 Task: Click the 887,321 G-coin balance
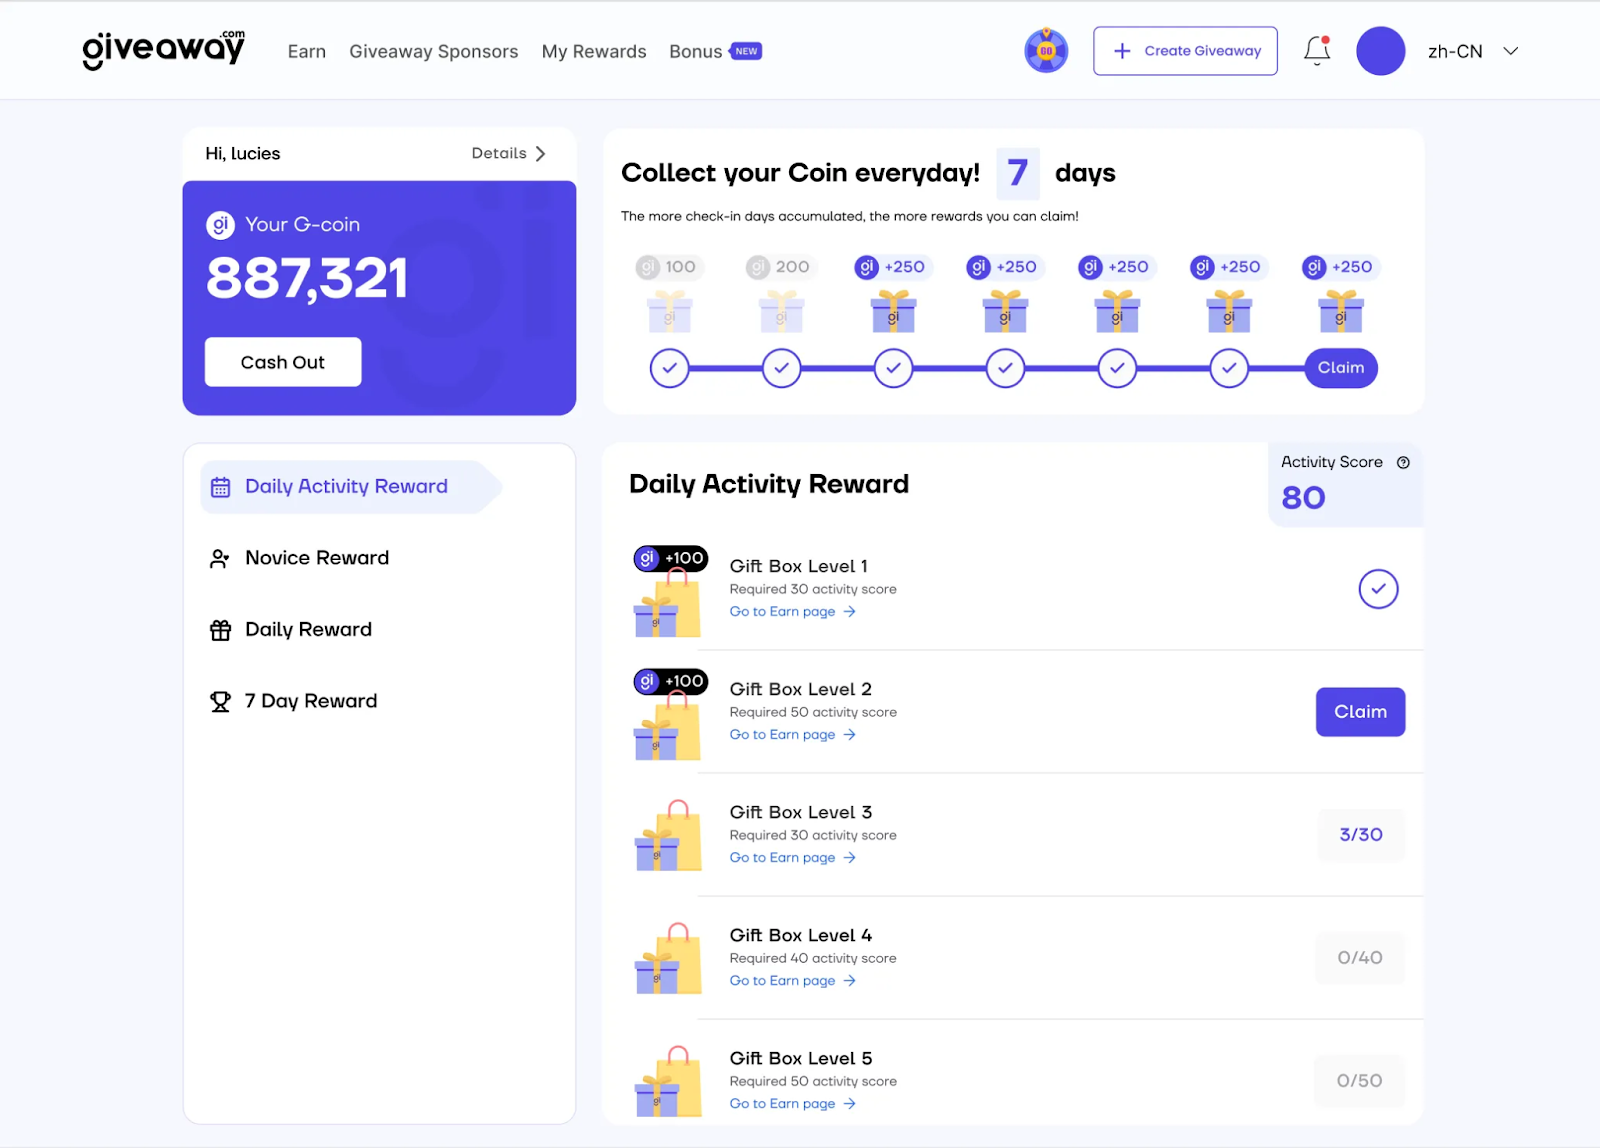click(307, 279)
